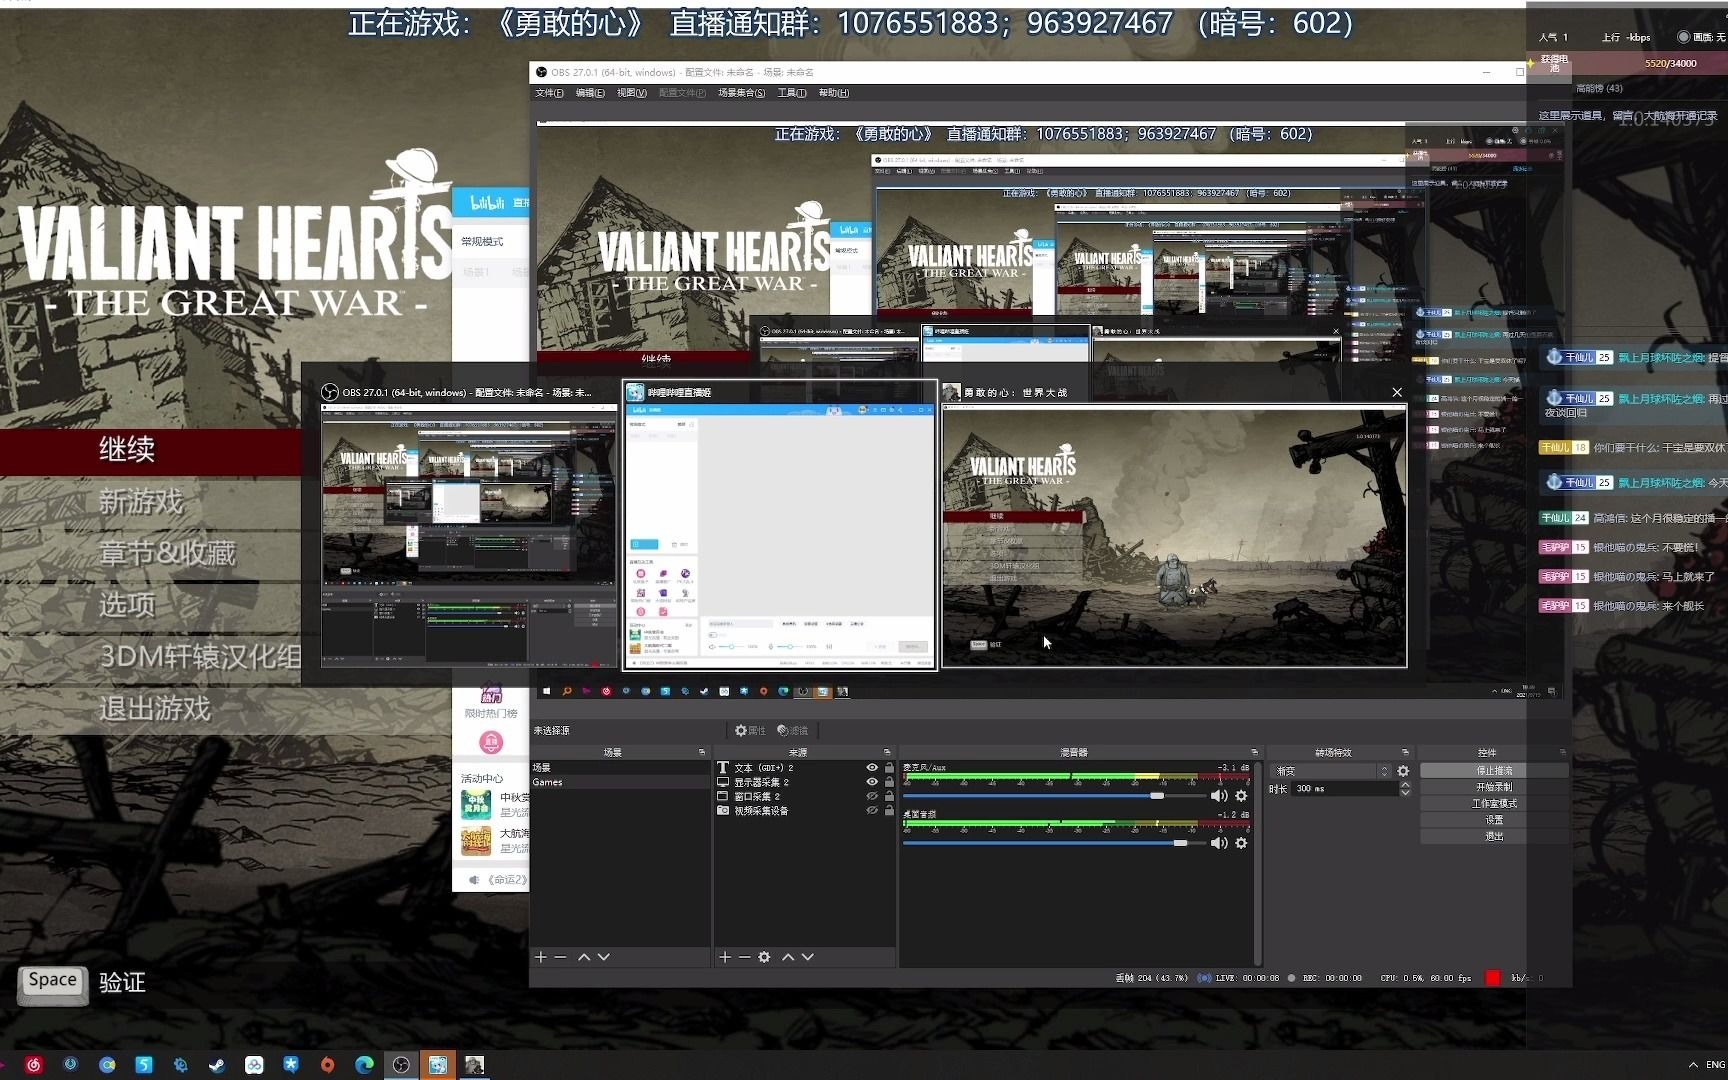Open the 编辑(E) menu in OBS
The width and height of the screenshot is (1728, 1080).
pyautogui.click(x=590, y=93)
